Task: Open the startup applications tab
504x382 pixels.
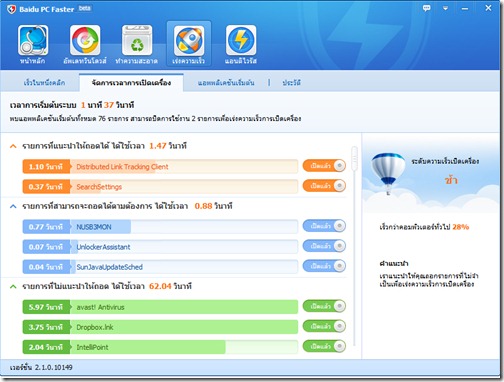Action: click(x=226, y=83)
